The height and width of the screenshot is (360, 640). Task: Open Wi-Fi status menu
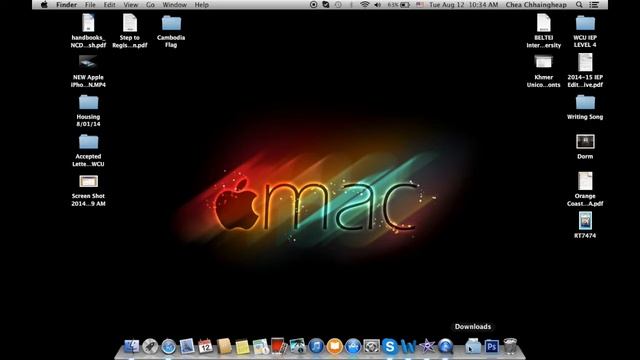coord(364,4)
